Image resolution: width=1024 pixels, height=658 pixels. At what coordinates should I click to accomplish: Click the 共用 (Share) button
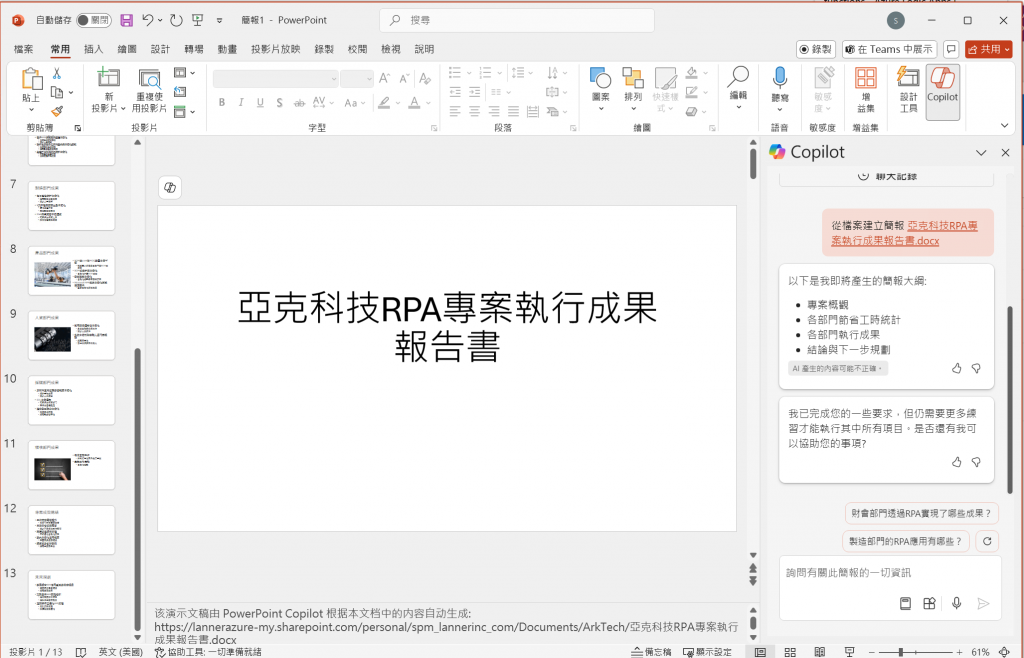tap(989, 49)
